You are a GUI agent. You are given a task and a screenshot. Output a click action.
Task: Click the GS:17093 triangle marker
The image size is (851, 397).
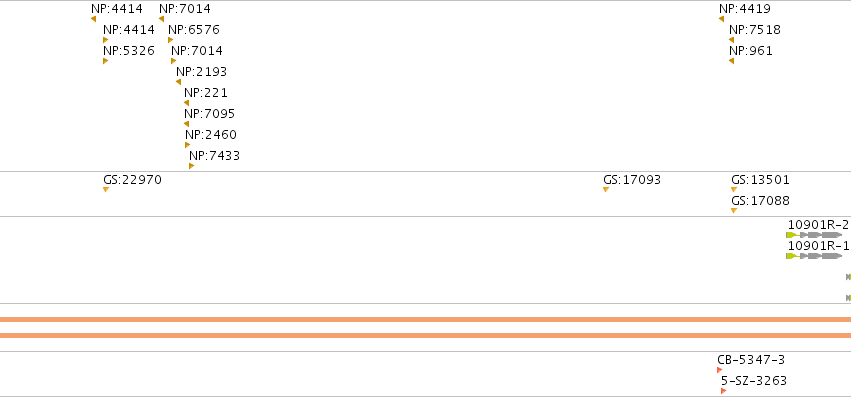(606, 190)
